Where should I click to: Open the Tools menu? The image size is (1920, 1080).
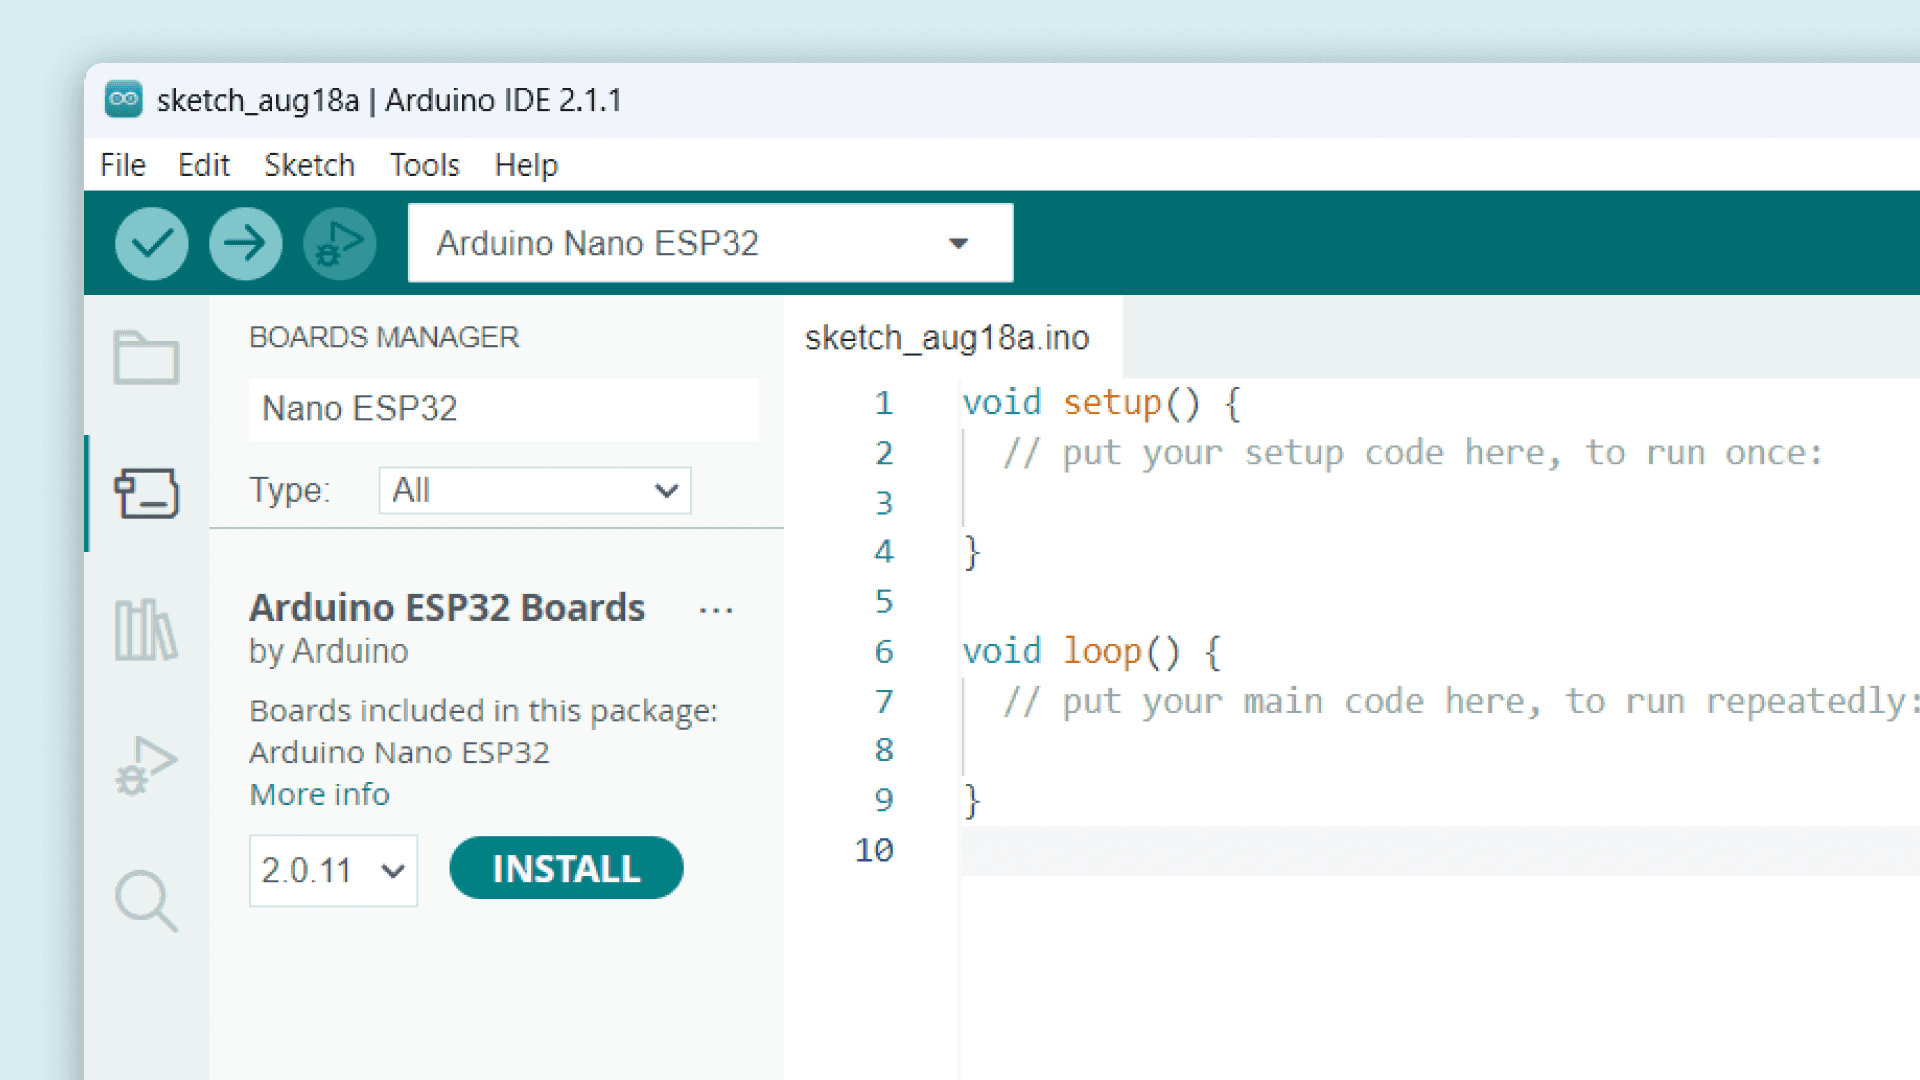[x=424, y=165]
